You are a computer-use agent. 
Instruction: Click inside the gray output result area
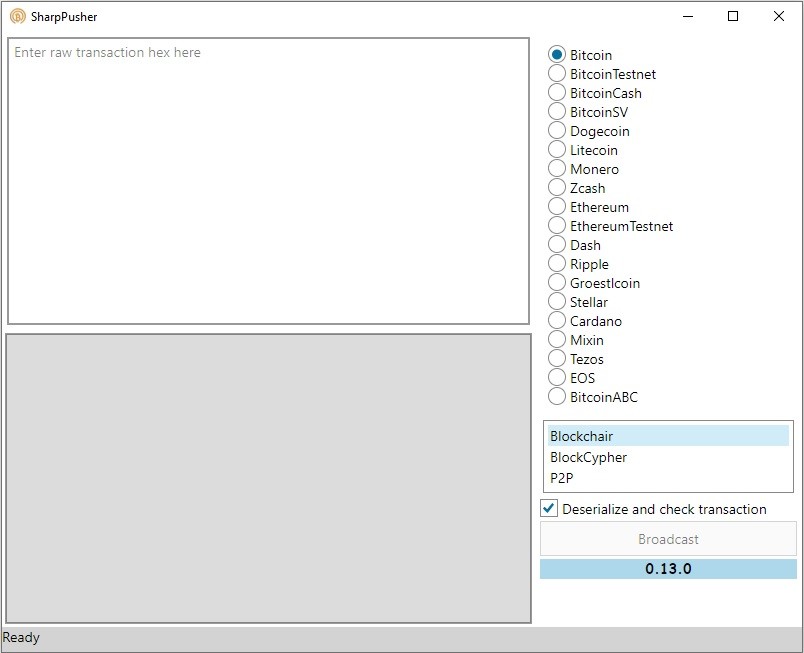click(268, 479)
